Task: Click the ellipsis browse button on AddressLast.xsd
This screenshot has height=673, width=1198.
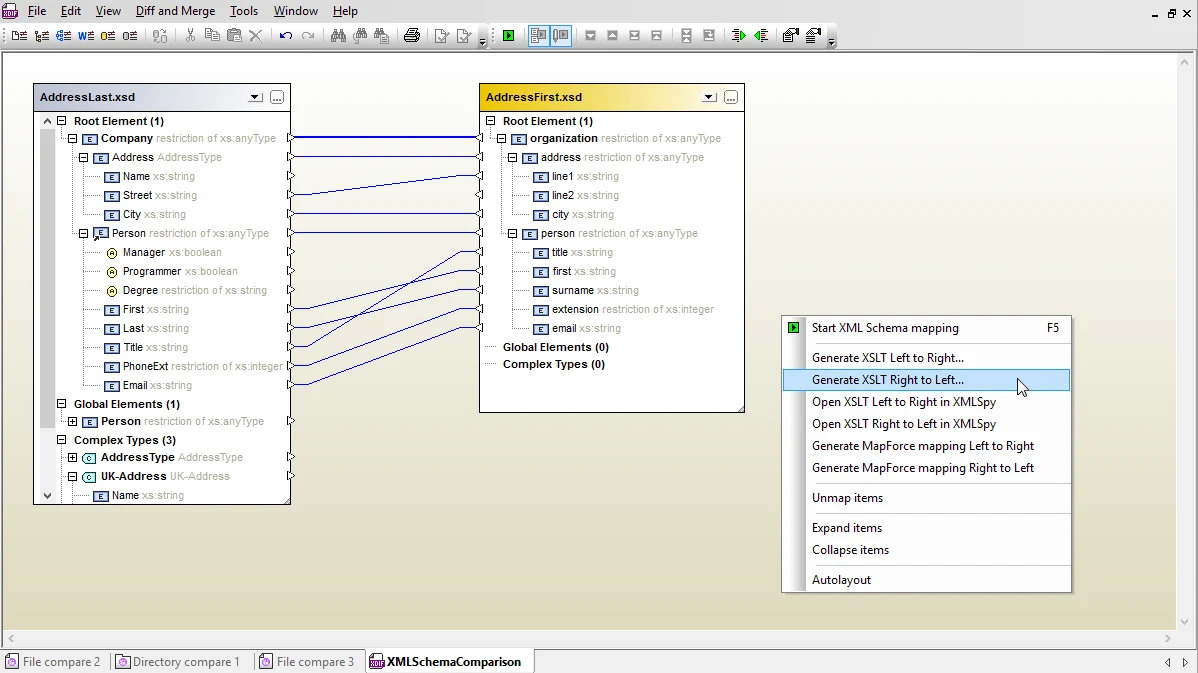Action: [277, 97]
